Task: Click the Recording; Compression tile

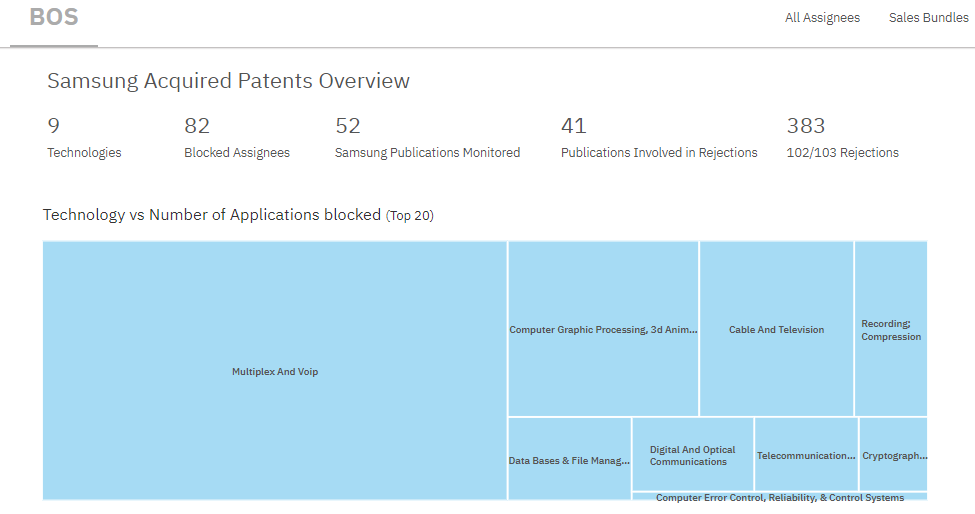Action: 891,330
